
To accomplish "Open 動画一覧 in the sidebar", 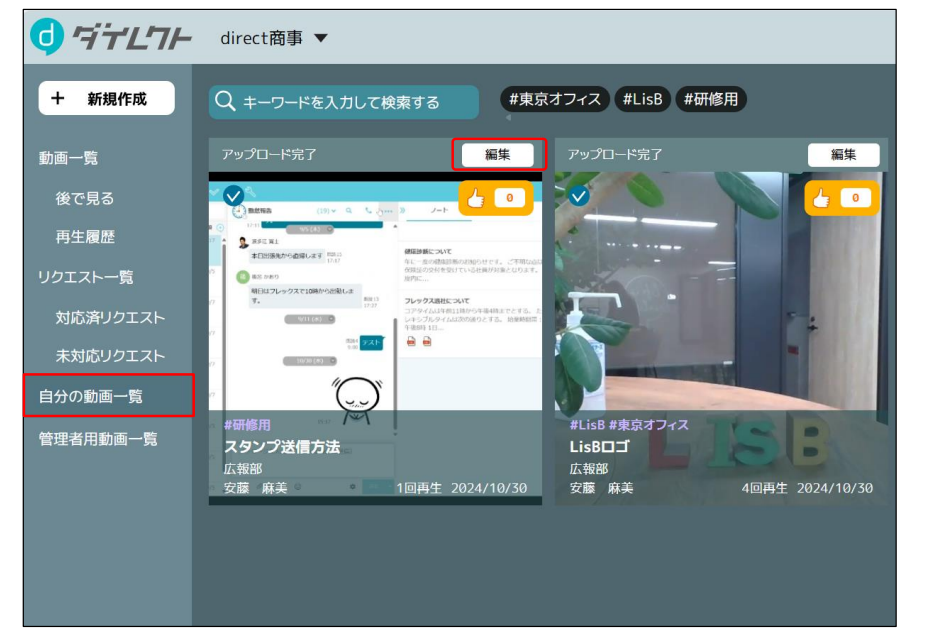I will [68, 158].
